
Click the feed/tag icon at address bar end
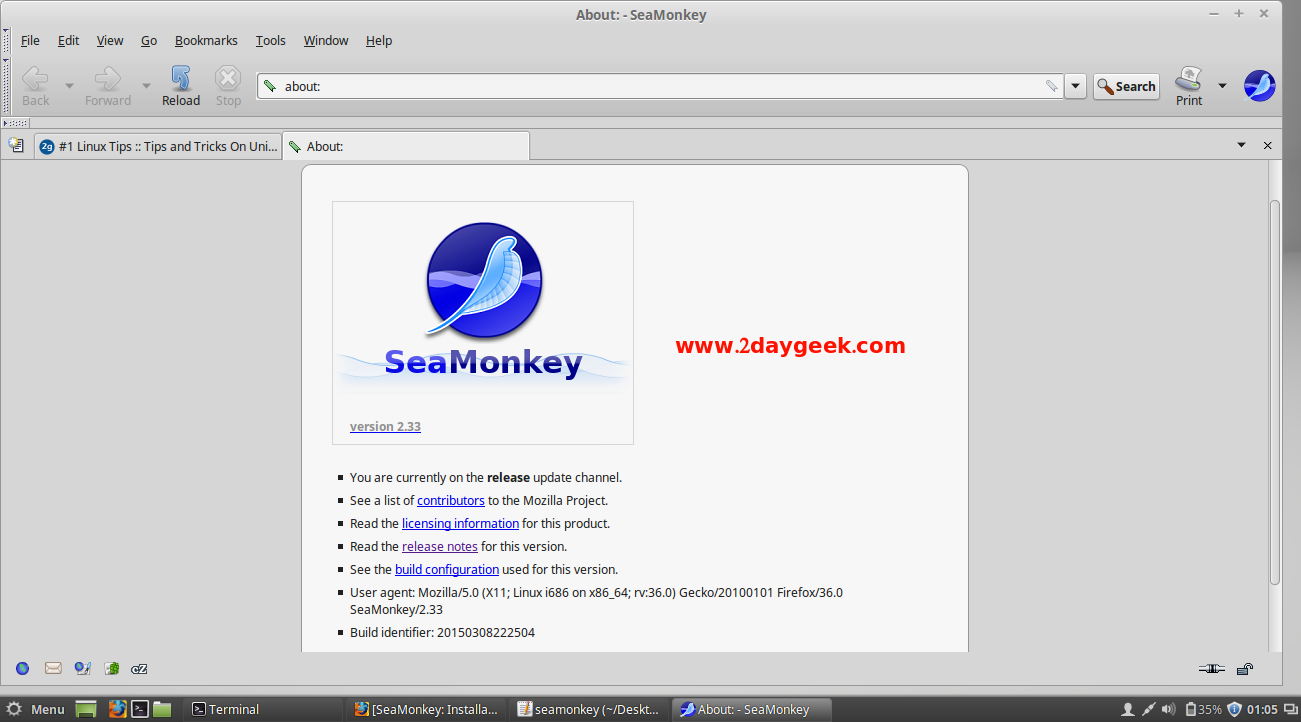click(x=1051, y=86)
